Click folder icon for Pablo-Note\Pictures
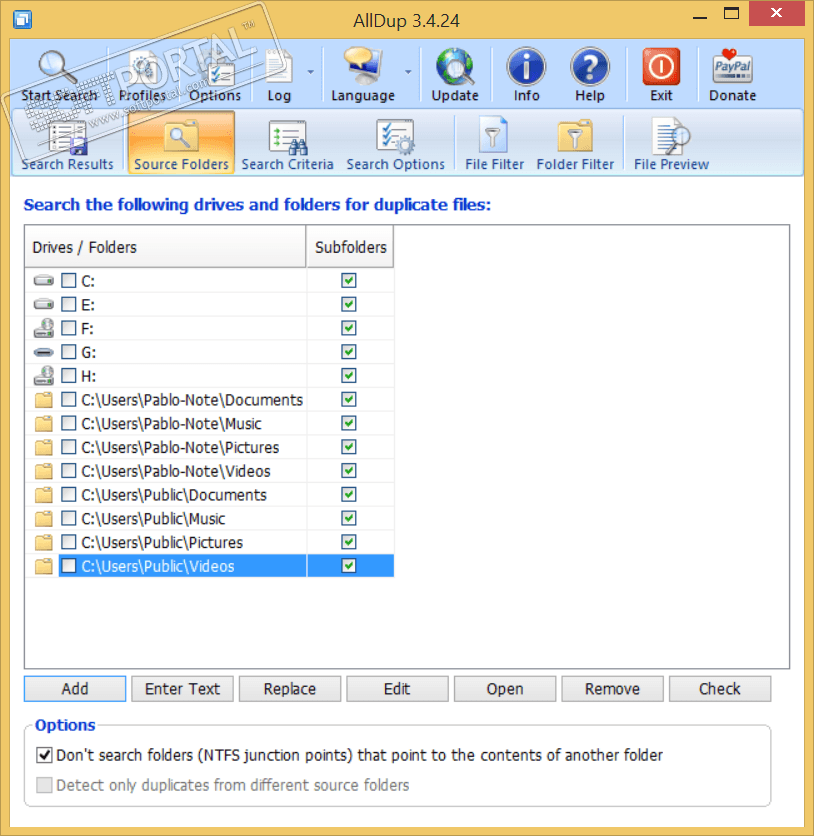This screenshot has height=836, width=814. click(44, 447)
